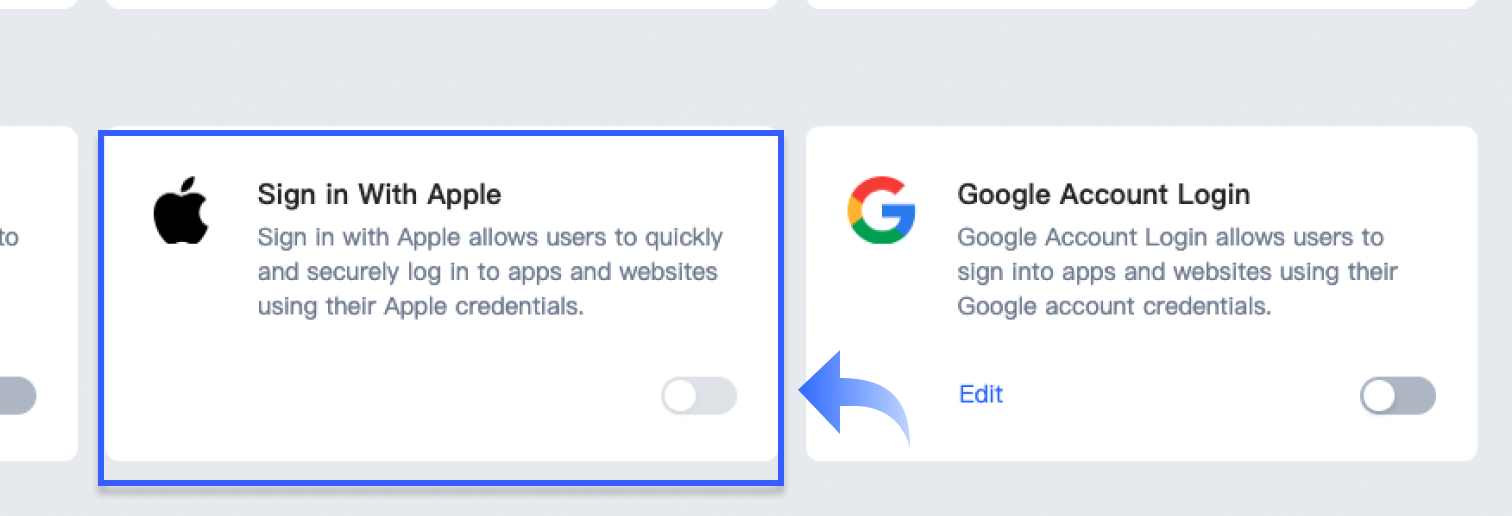This screenshot has height=516, width=1512.
Task: Click the top-left partially visible card
Action: (38, 4)
